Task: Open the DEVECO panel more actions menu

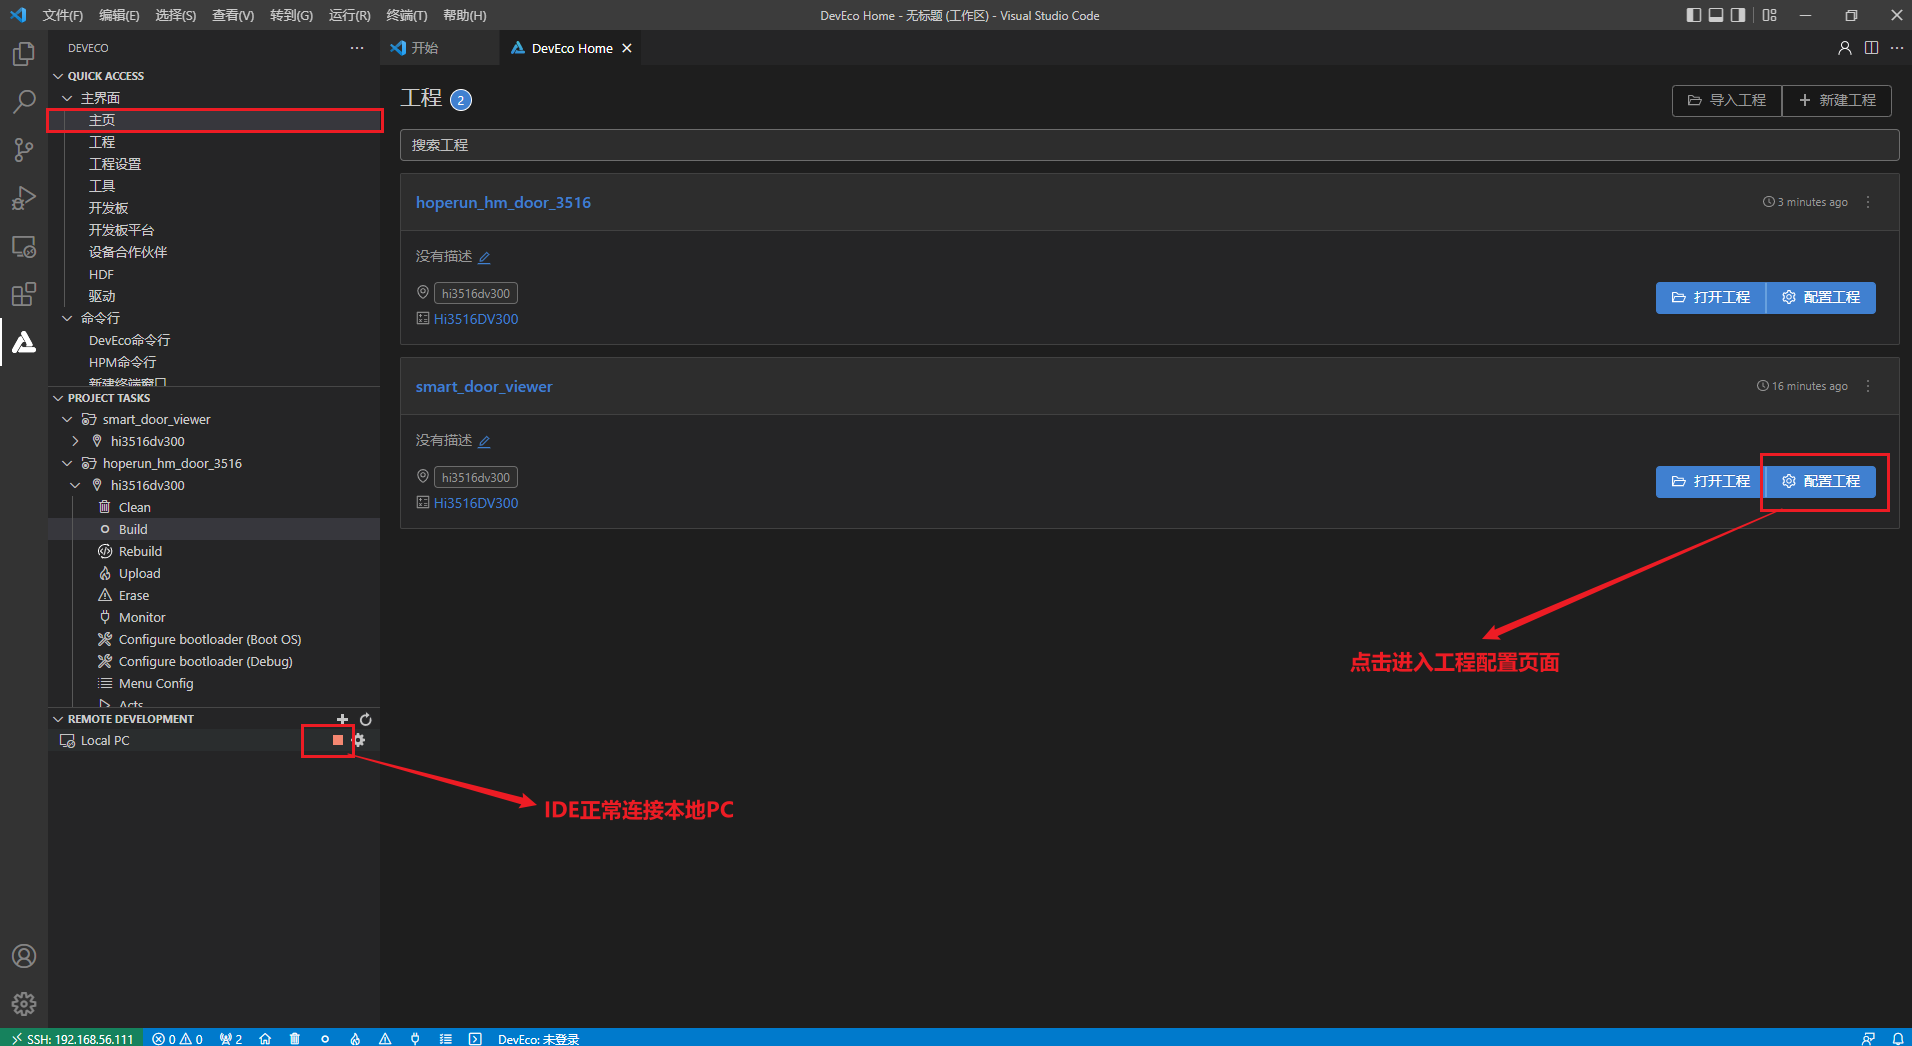Action: click(x=357, y=48)
